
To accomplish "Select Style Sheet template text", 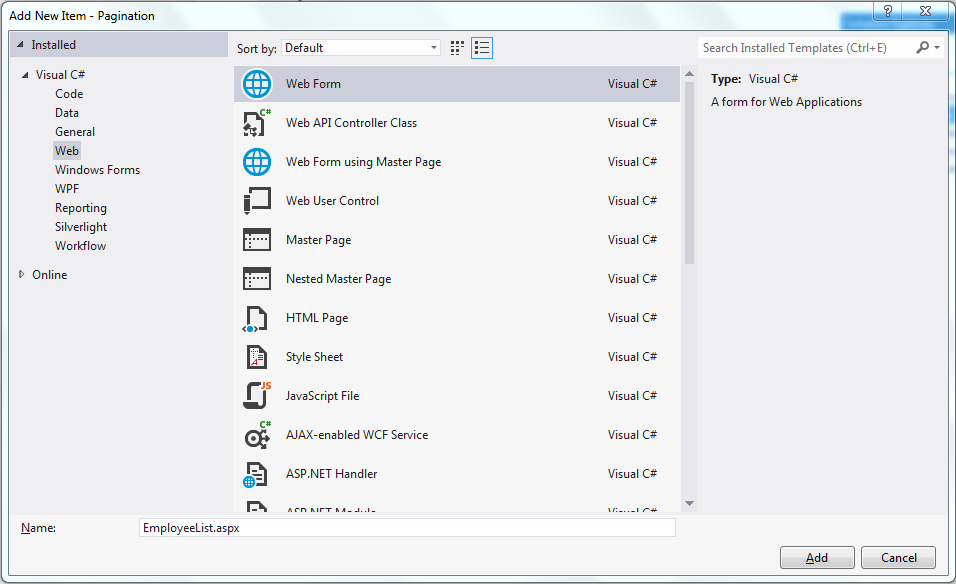I will click(x=314, y=357).
